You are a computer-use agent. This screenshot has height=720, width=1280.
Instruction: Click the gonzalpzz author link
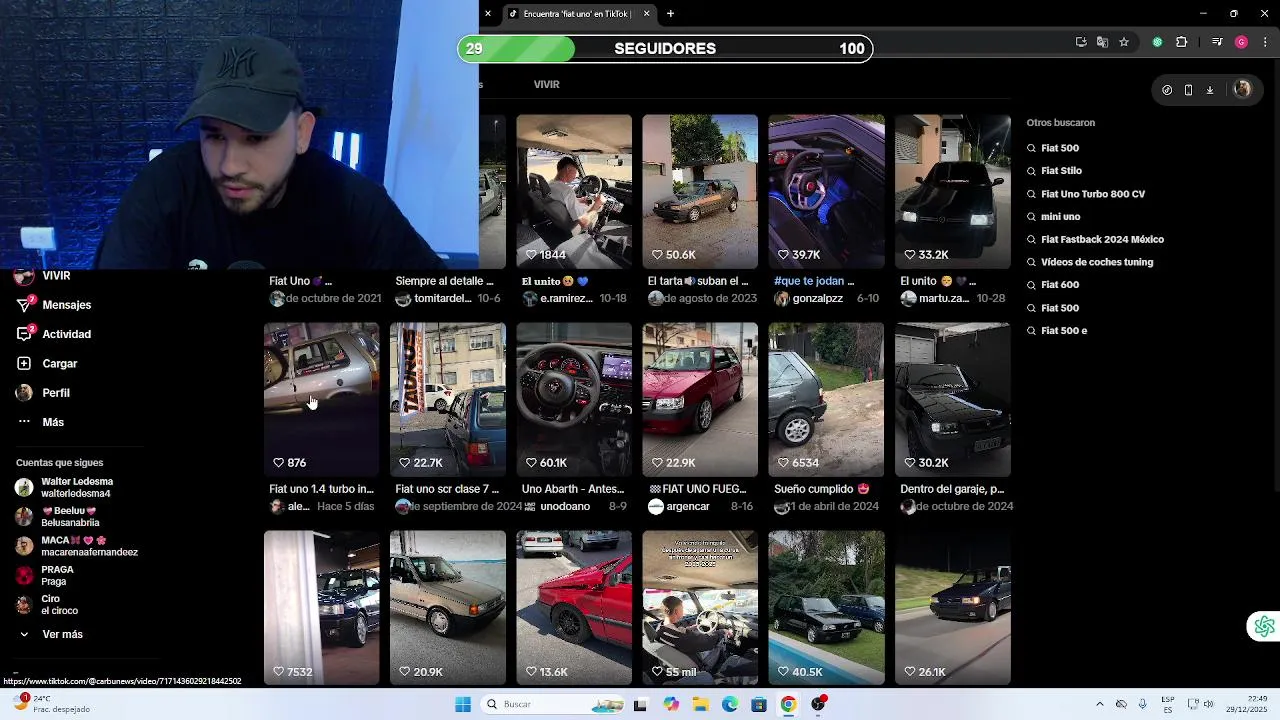[x=817, y=299]
